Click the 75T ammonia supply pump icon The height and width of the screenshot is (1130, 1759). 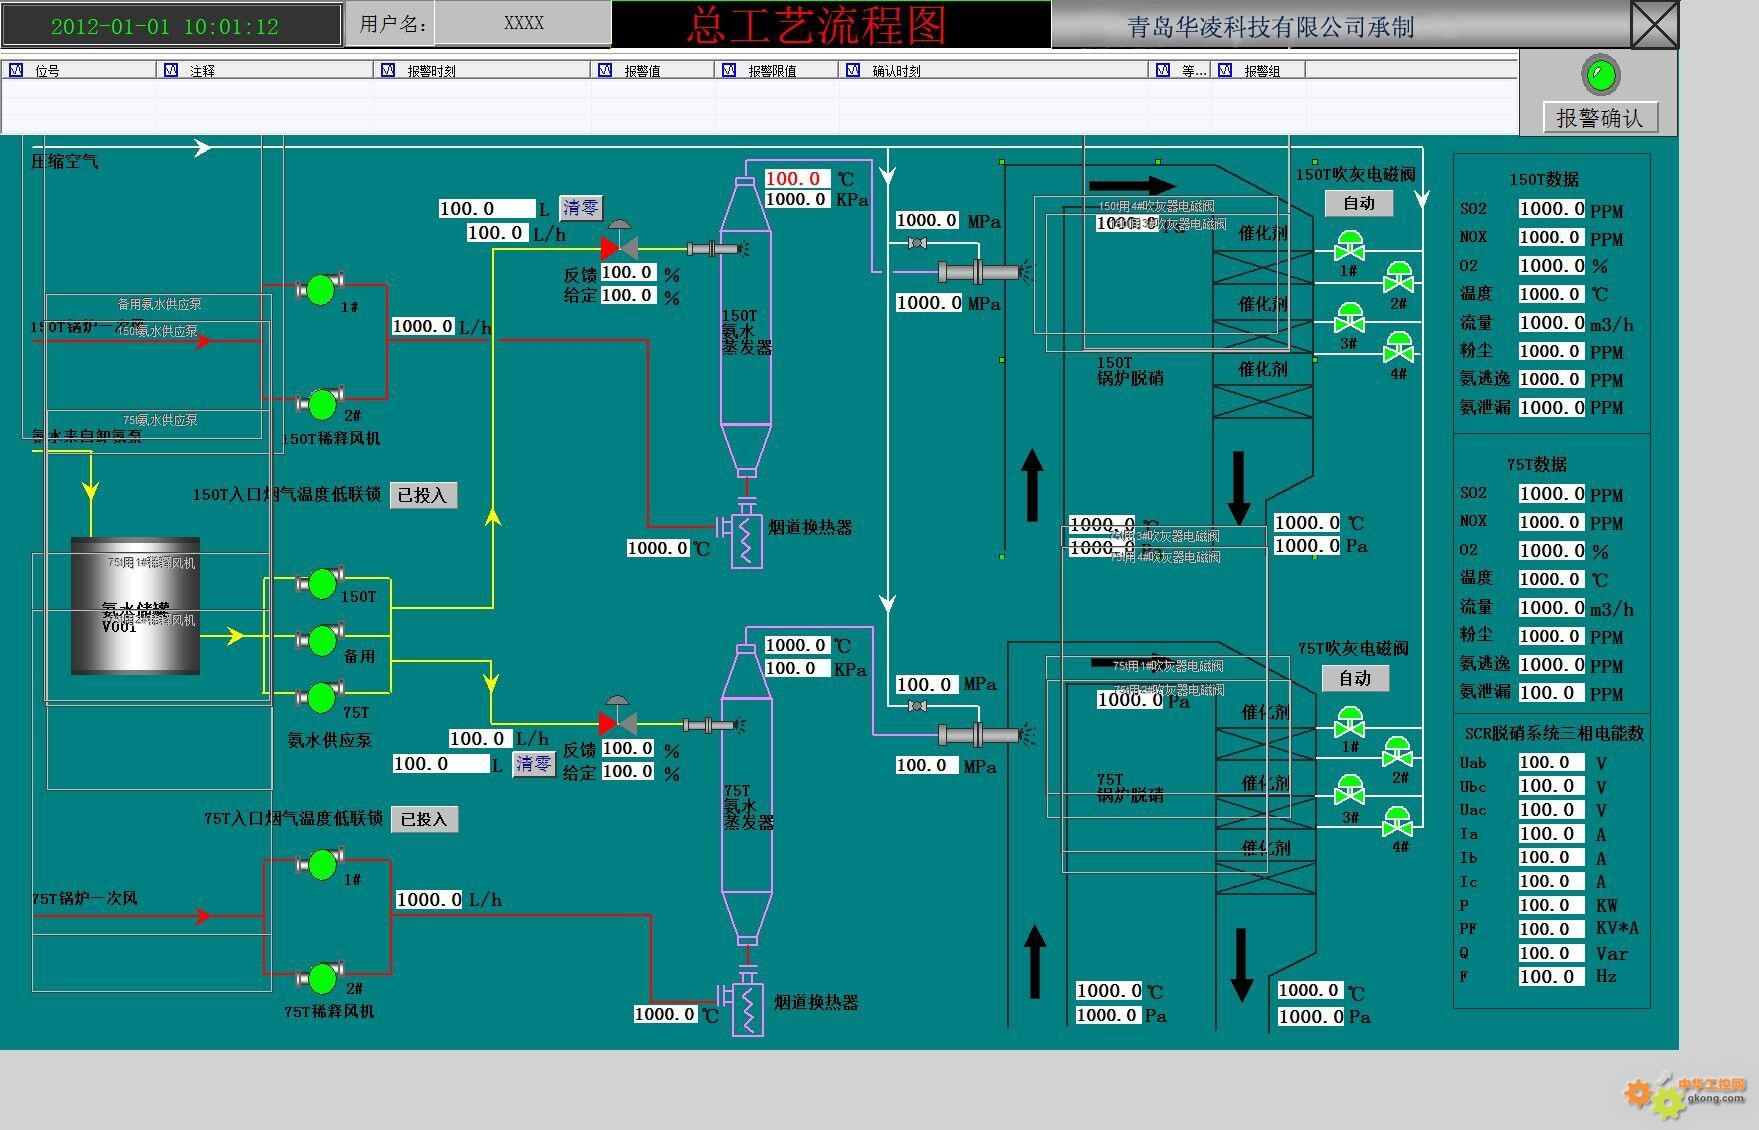point(322,697)
